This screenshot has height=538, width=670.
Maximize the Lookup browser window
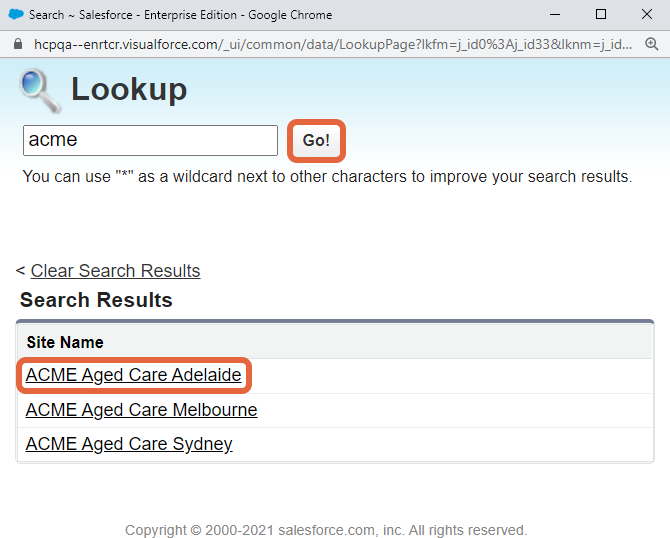601,14
